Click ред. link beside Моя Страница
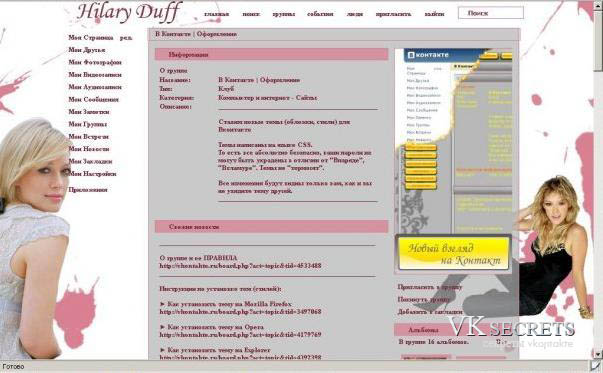Screen dimensions: 603x373 pyautogui.click(x=126, y=38)
